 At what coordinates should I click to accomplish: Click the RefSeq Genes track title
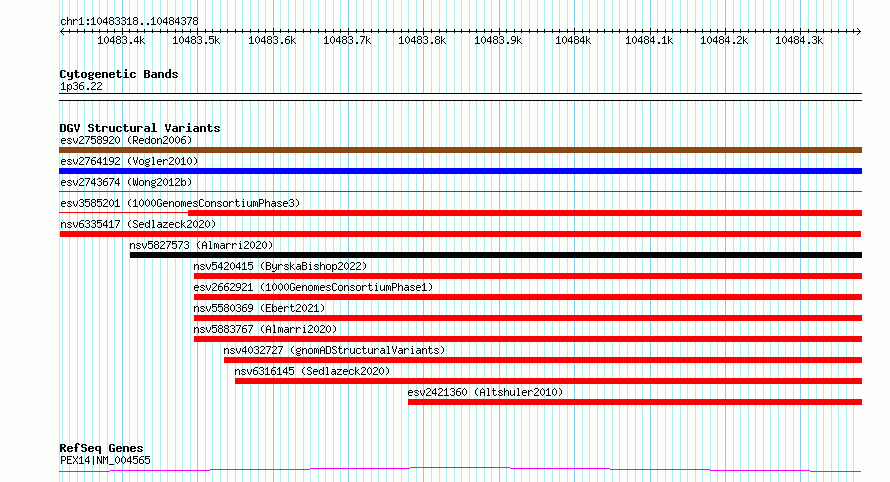101,448
